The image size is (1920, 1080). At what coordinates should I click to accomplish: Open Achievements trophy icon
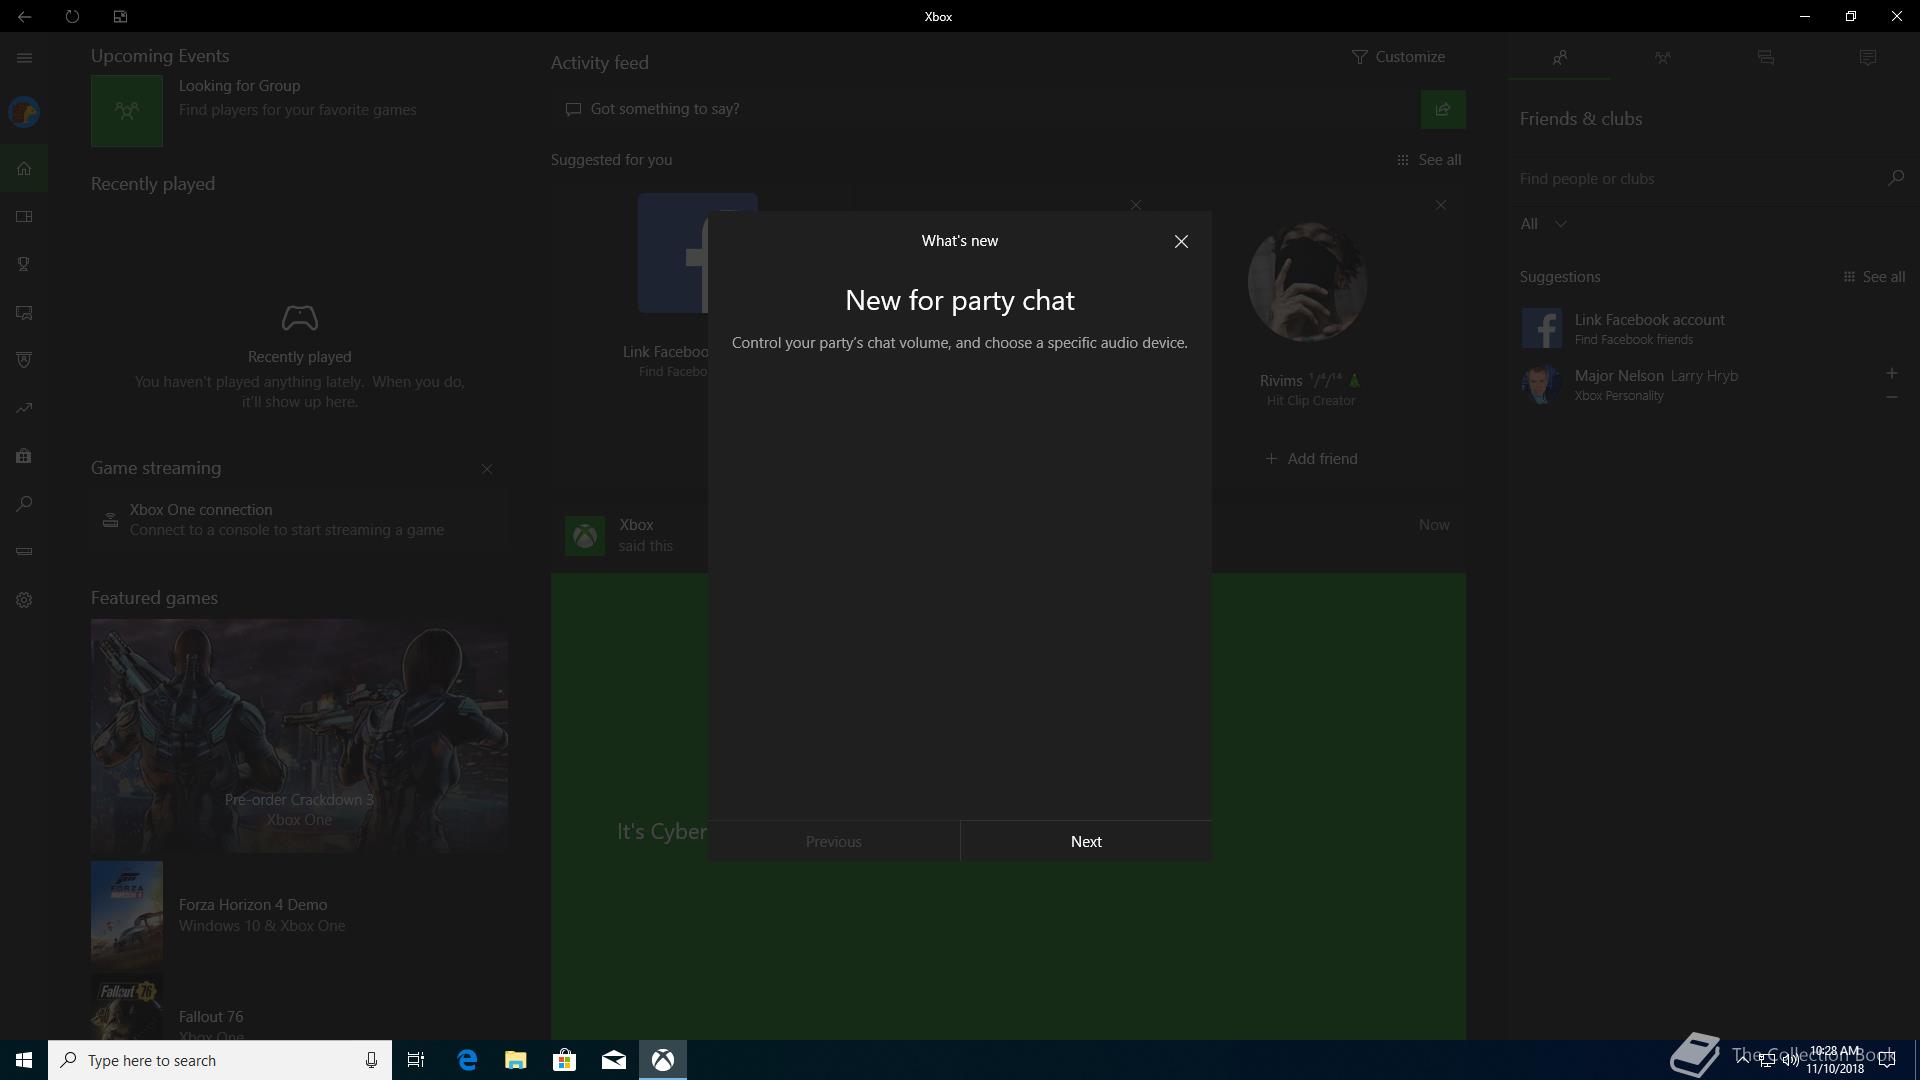(24, 264)
